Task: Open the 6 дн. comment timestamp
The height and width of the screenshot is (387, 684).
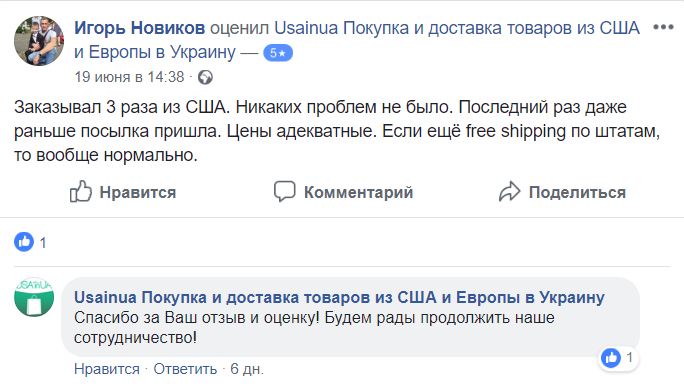Action: [x=247, y=369]
